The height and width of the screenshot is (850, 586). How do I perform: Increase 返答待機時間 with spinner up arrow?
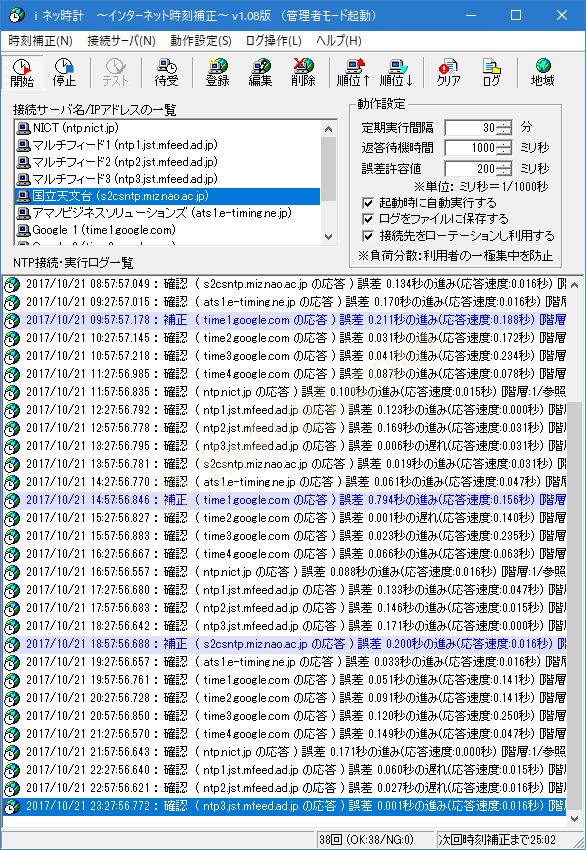pyautogui.click(x=504, y=144)
